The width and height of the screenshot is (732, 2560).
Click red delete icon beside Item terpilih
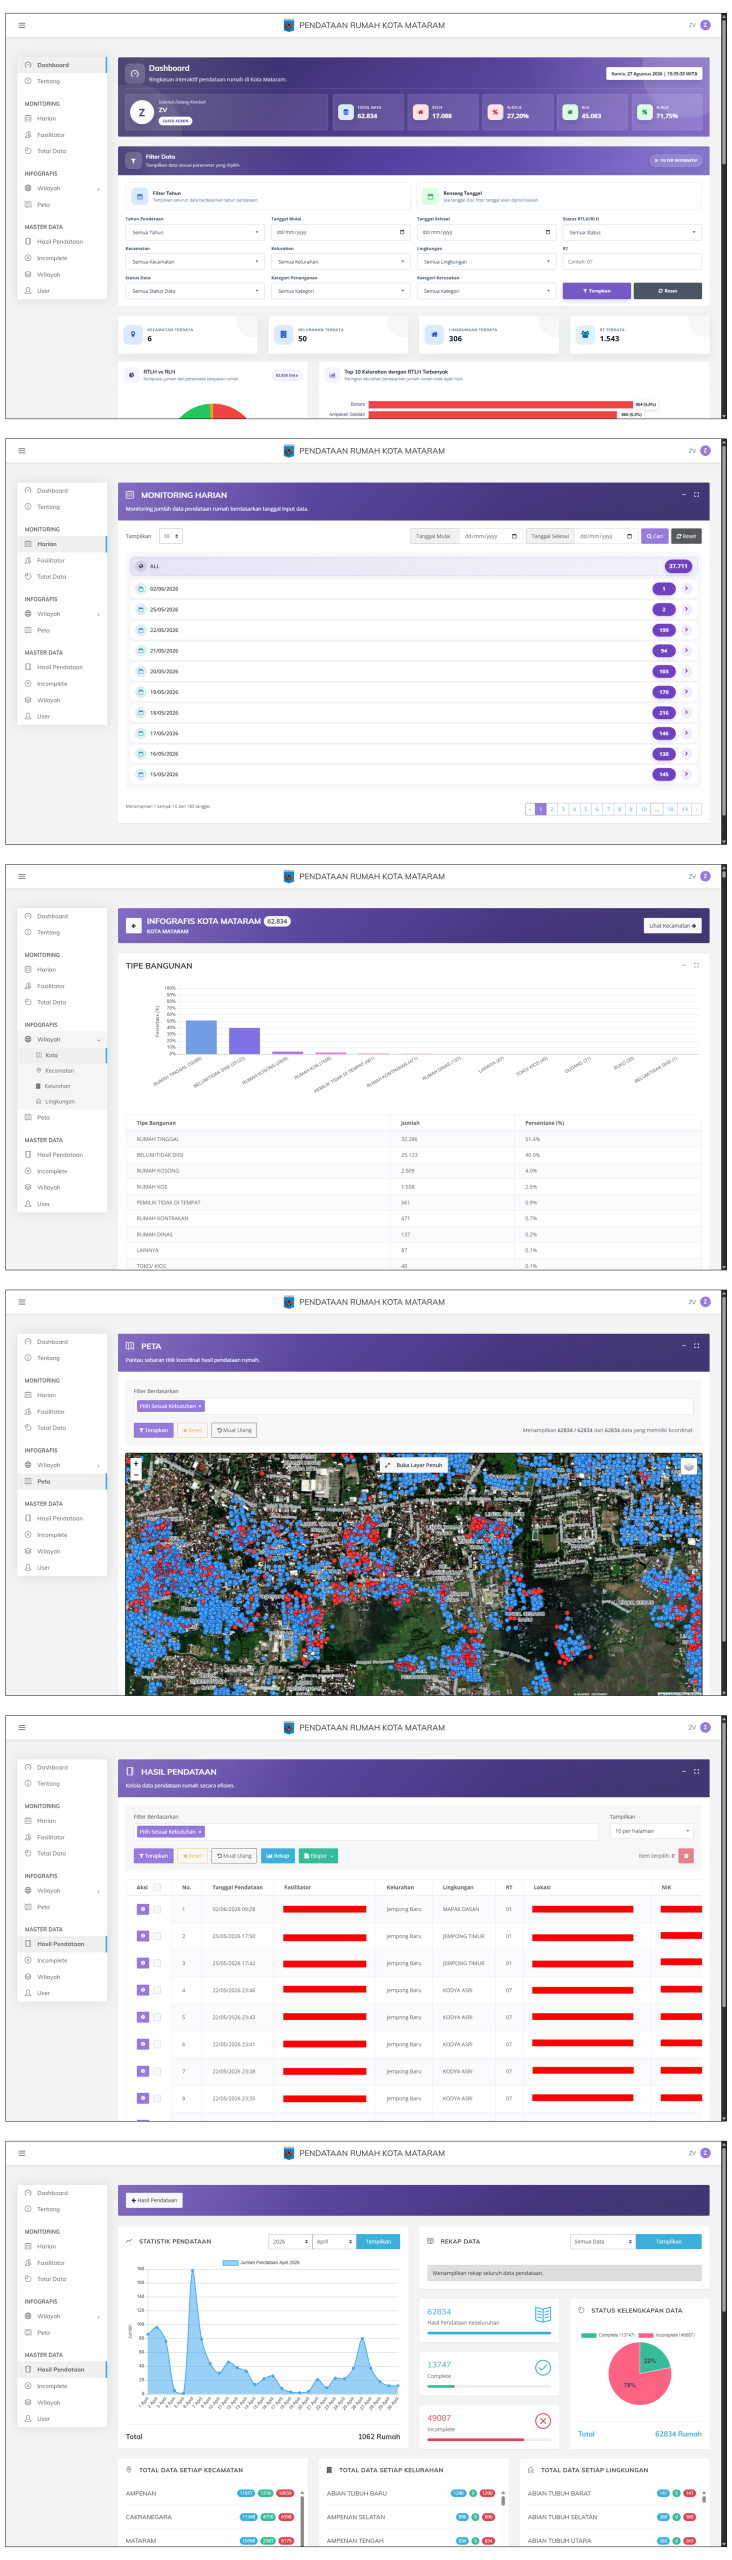click(686, 1856)
